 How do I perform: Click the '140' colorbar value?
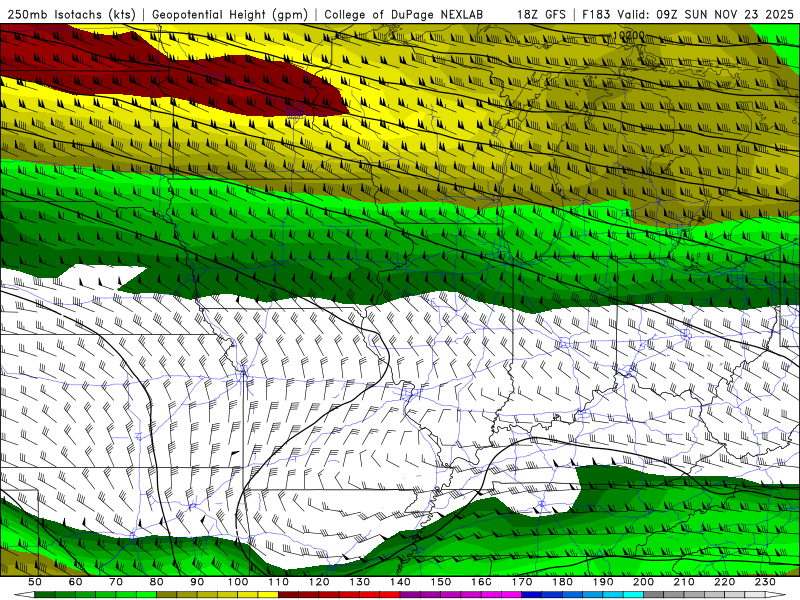tap(400, 582)
